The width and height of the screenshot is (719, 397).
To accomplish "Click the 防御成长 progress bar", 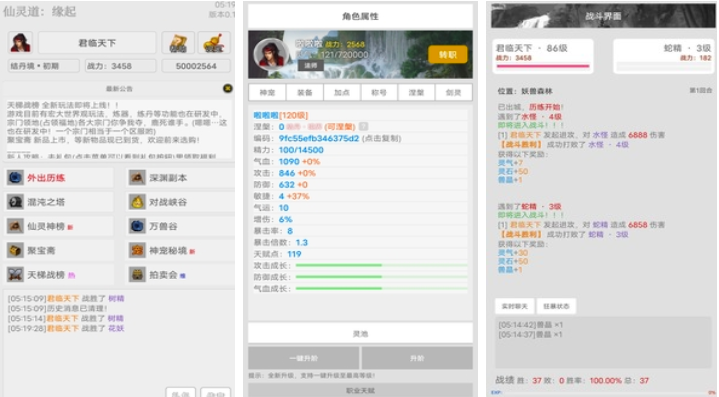I will pos(382,277).
